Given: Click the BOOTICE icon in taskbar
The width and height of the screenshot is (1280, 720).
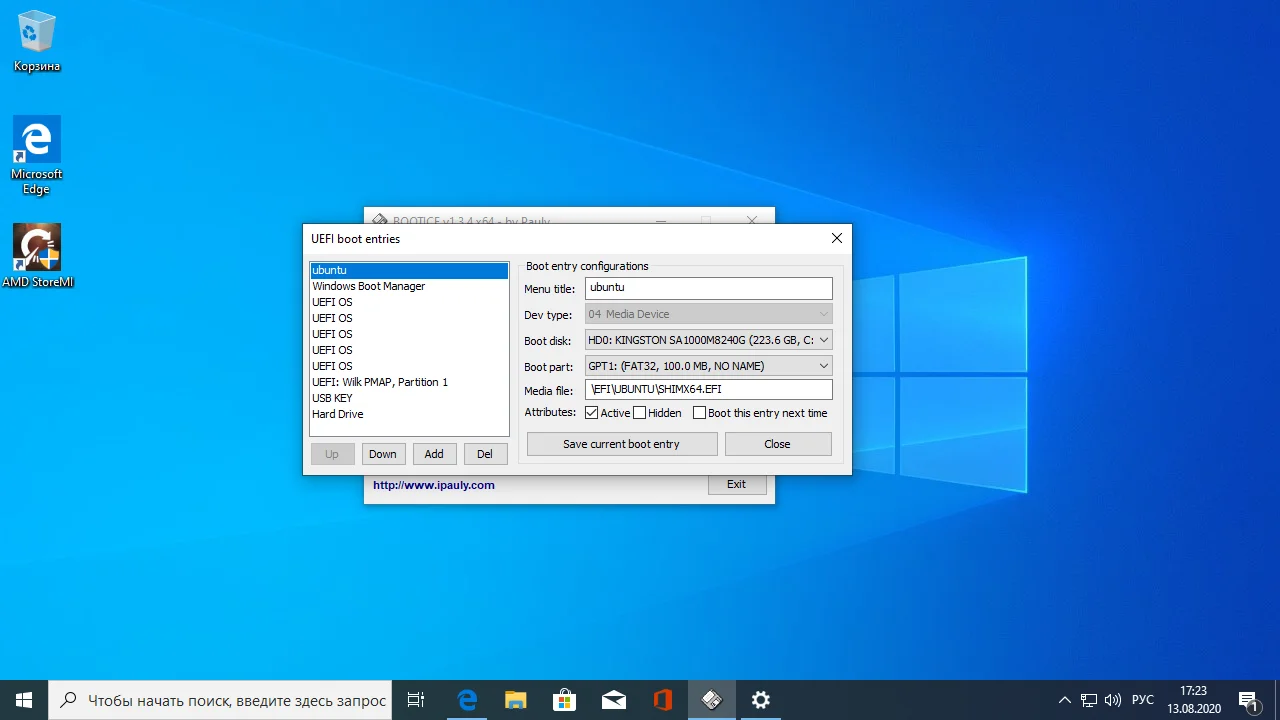Looking at the screenshot, I should [712, 700].
